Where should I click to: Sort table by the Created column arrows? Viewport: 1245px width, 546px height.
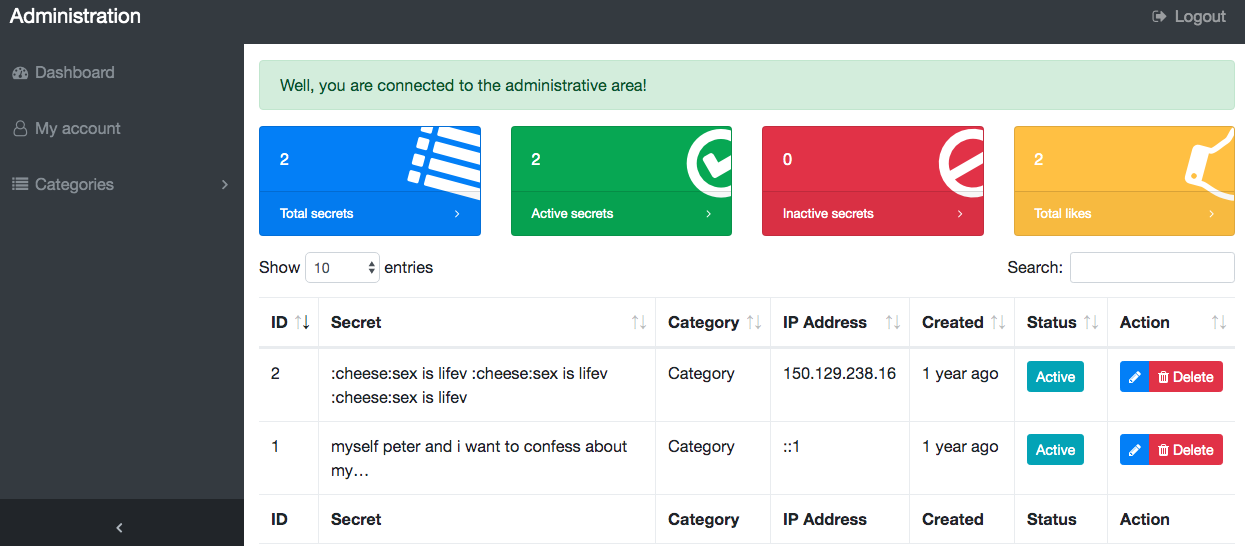coord(997,322)
